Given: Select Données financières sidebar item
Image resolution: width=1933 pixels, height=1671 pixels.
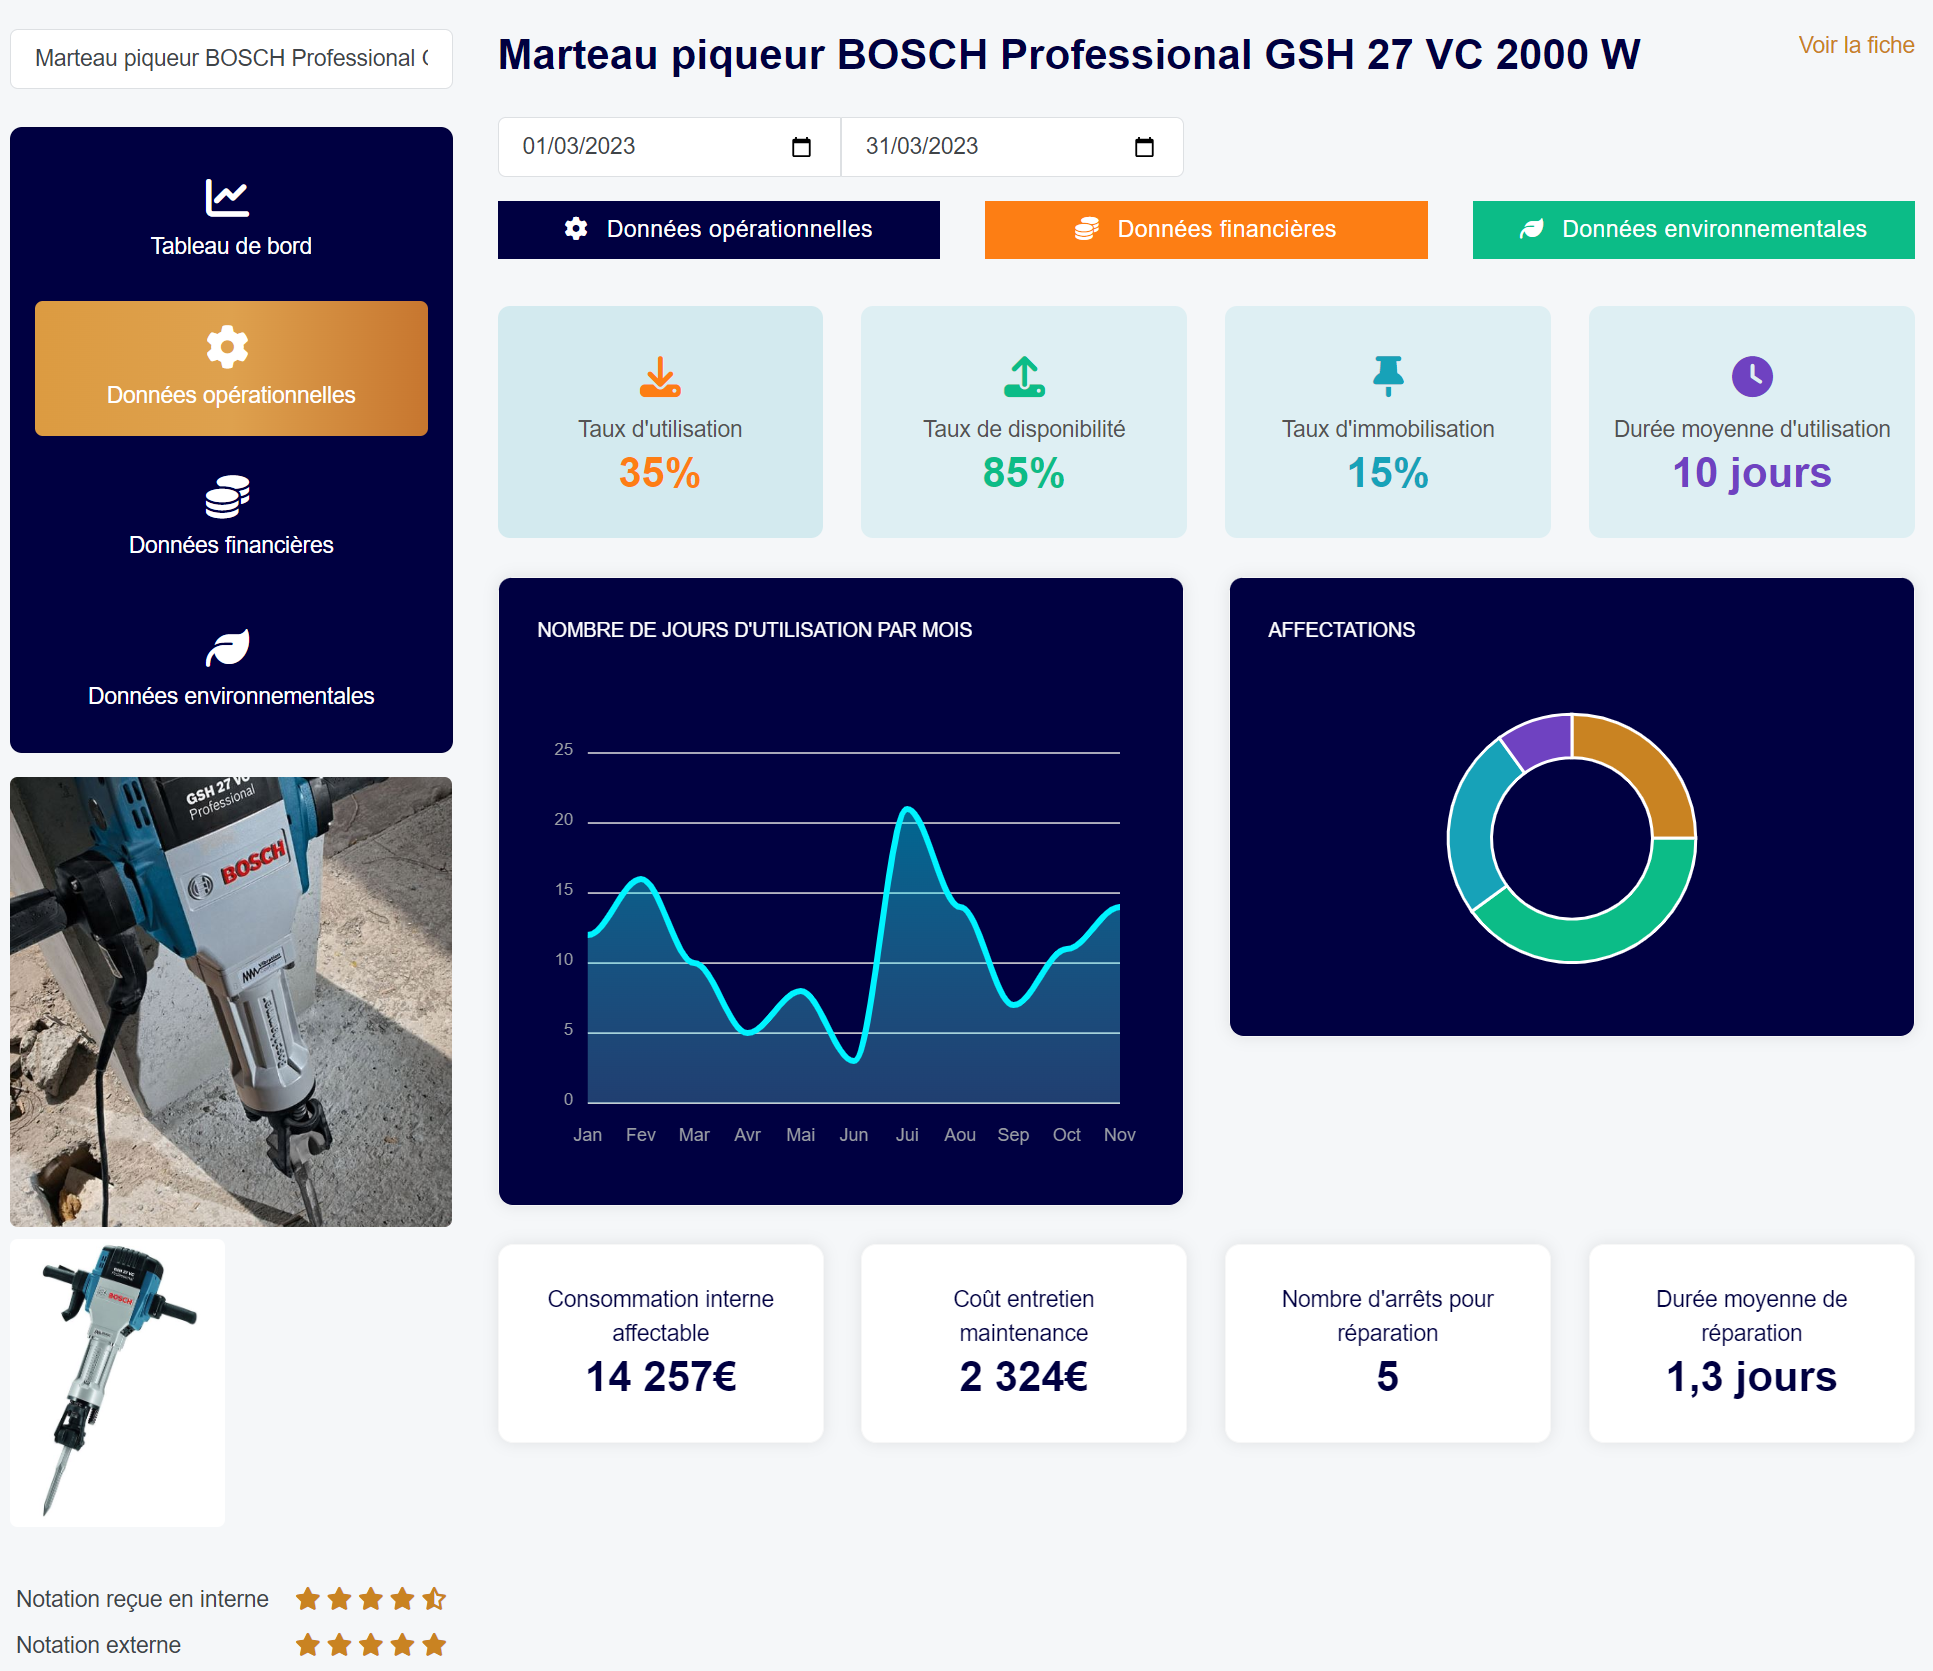Looking at the screenshot, I should [x=231, y=518].
